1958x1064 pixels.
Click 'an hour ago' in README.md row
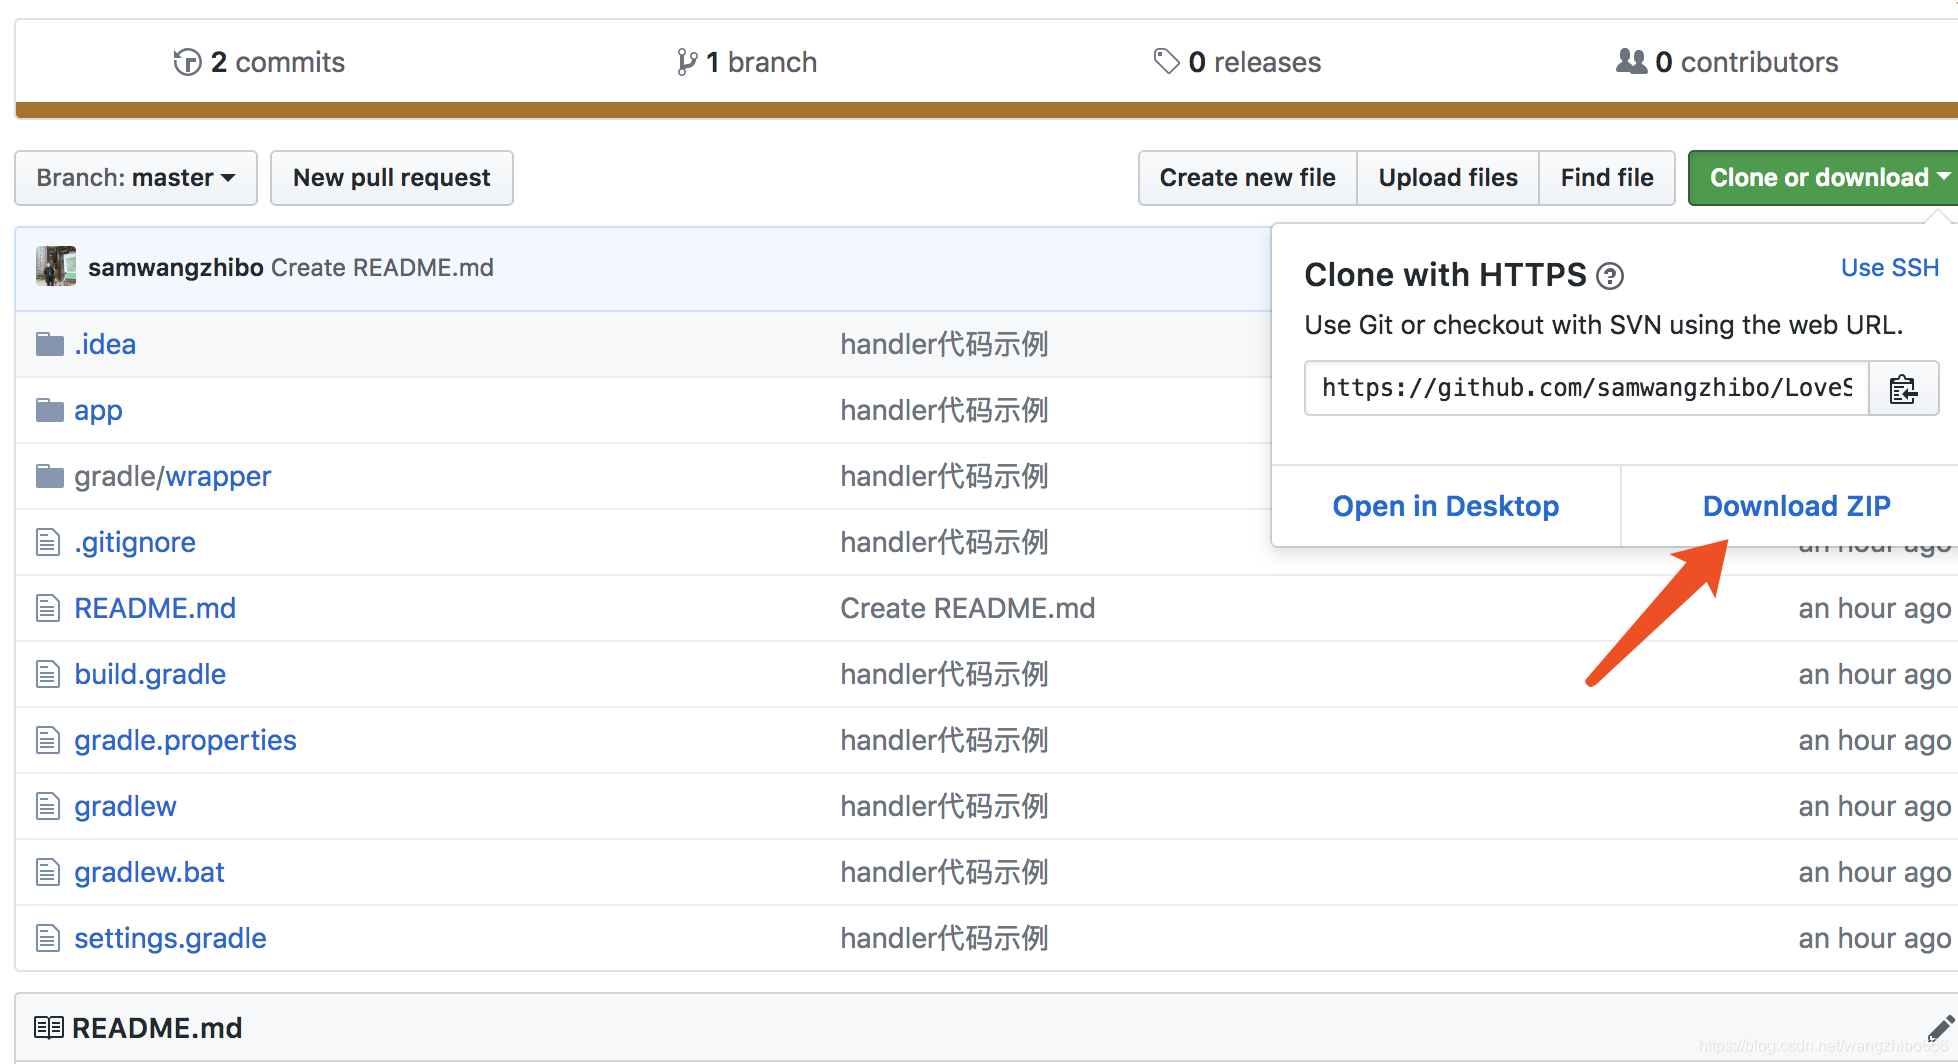click(x=1874, y=609)
